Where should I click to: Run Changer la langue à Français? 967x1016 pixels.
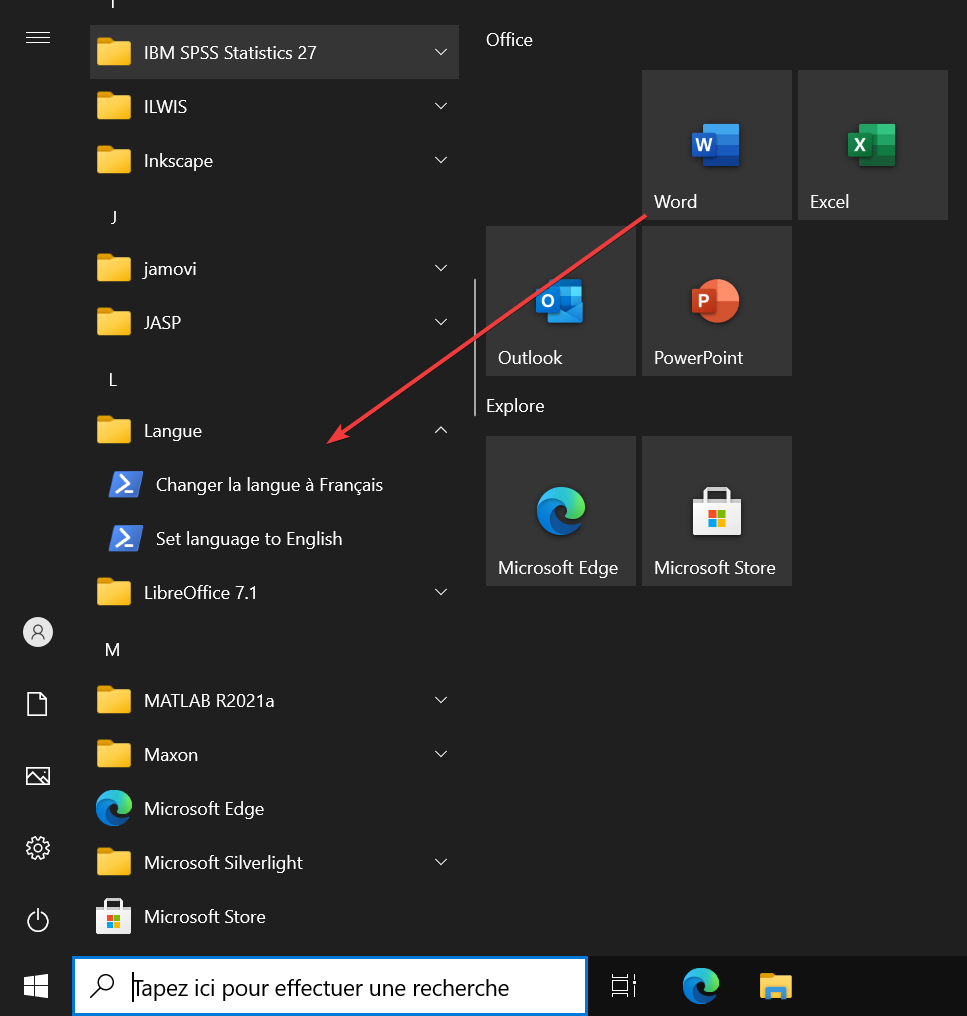(268, 485)
